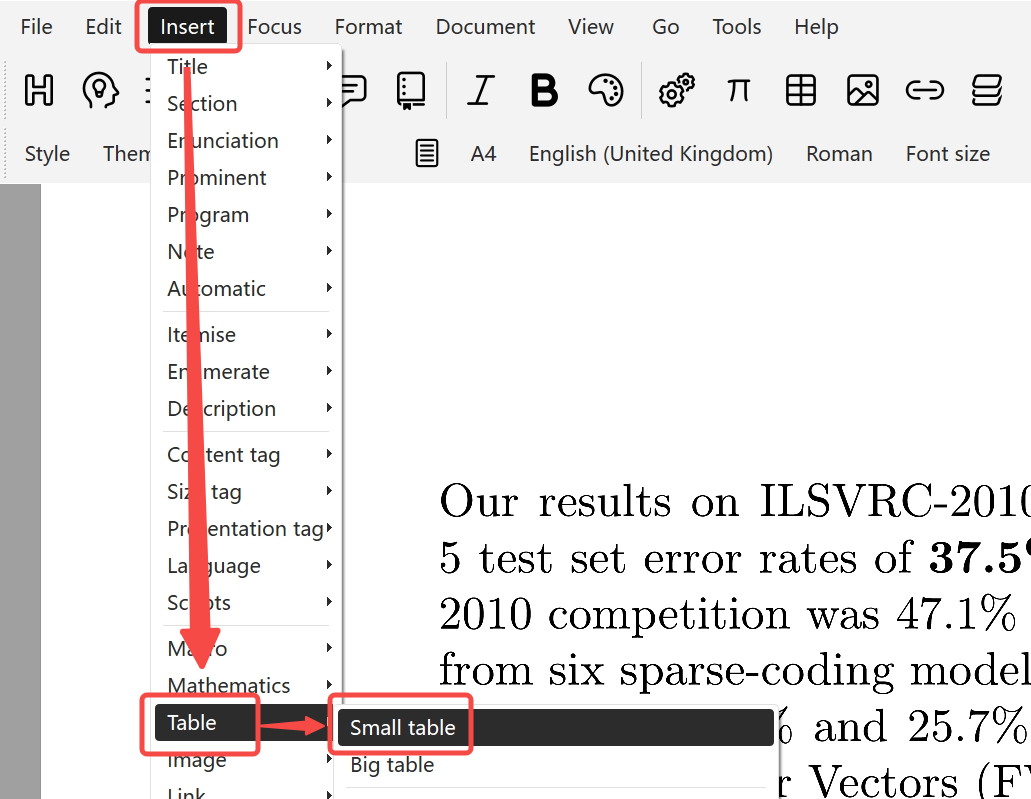The width and height of the screenshot is (1031, 799).
Task: Click the speech bubble note icon
Action: coord(354,90)
